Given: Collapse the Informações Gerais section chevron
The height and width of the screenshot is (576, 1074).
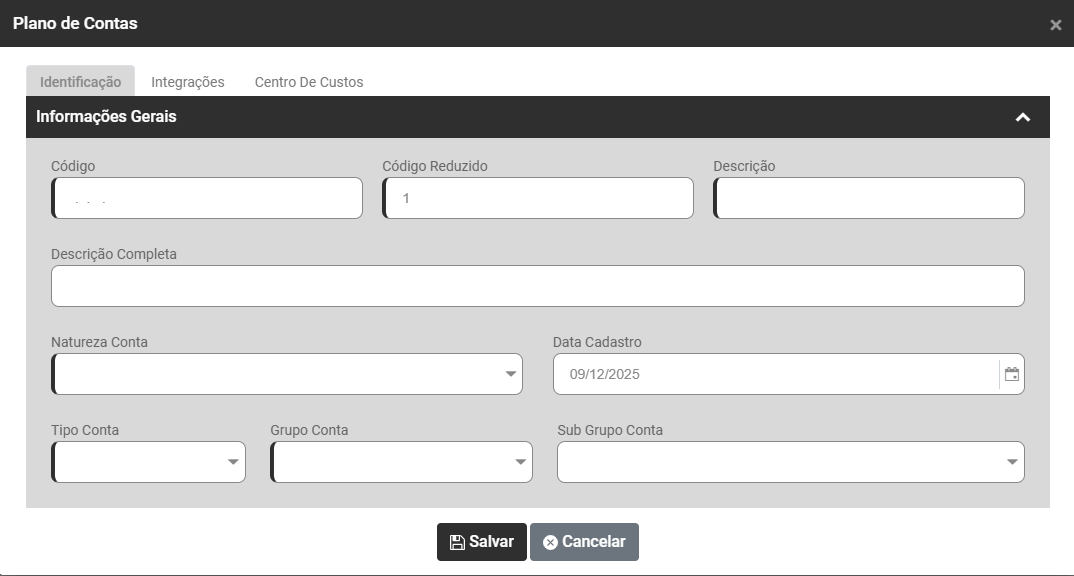Looking at the screenshot, I should (x=1022, y=117).
